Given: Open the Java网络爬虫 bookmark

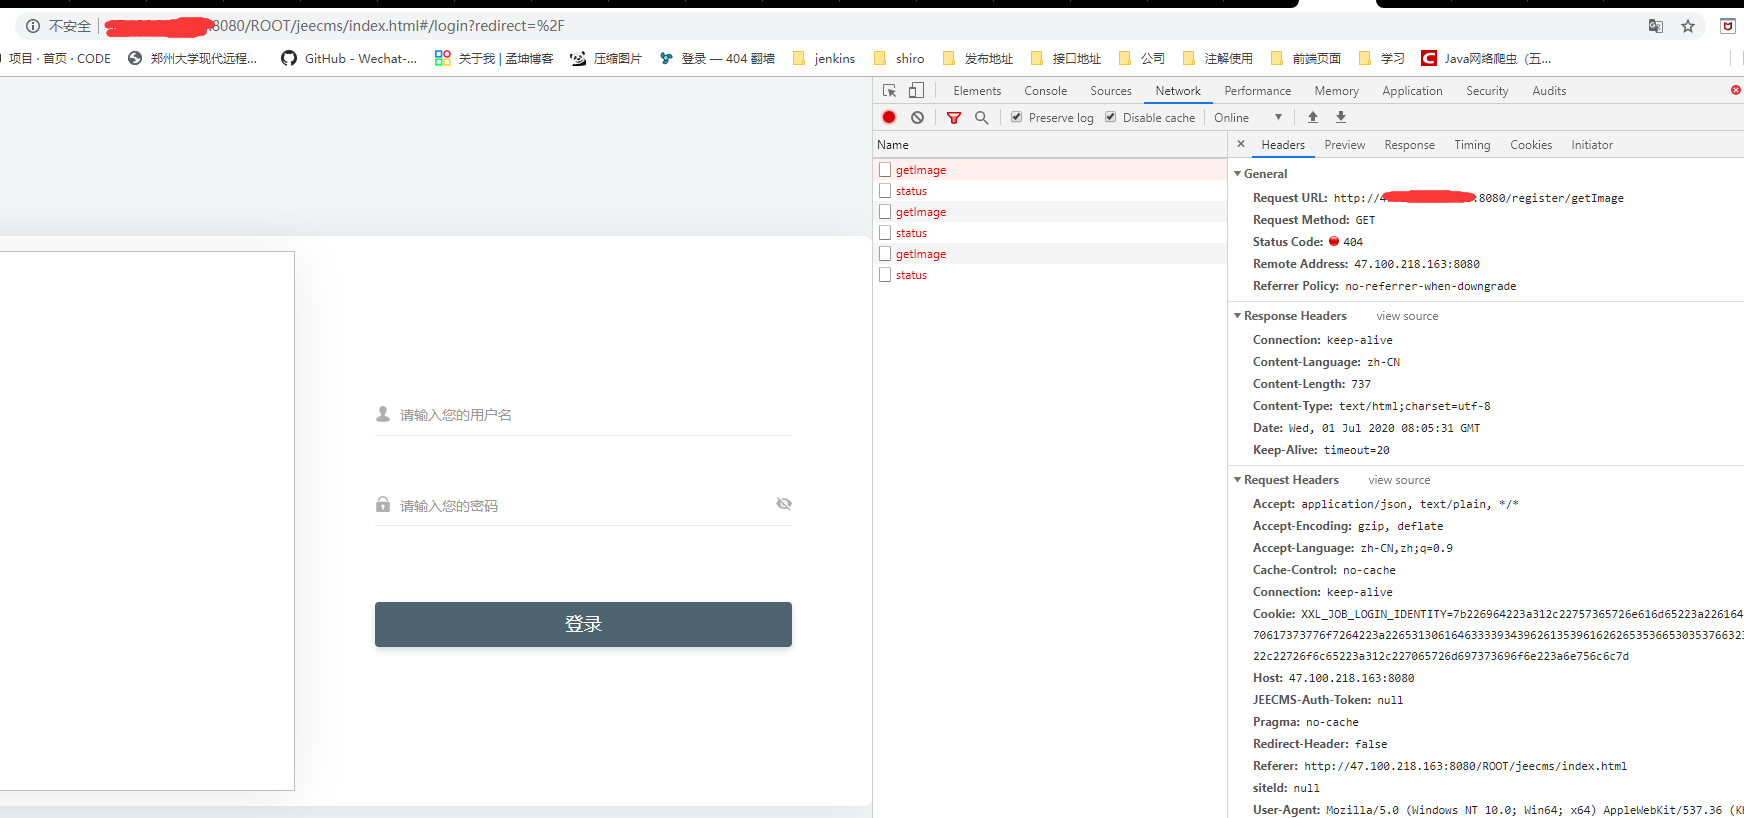Looking at the screenshot, I should [x=1487, y=58].
